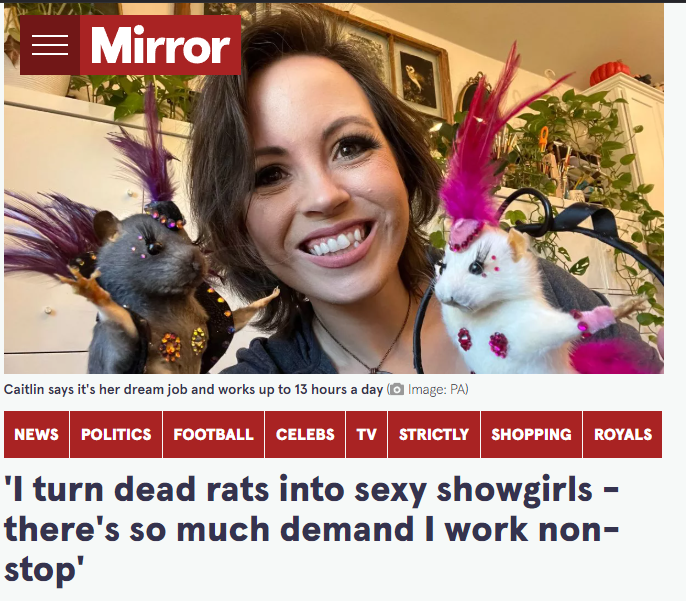Select the Football nav item
Screen dimensions: 686x601
click(214, 434)
